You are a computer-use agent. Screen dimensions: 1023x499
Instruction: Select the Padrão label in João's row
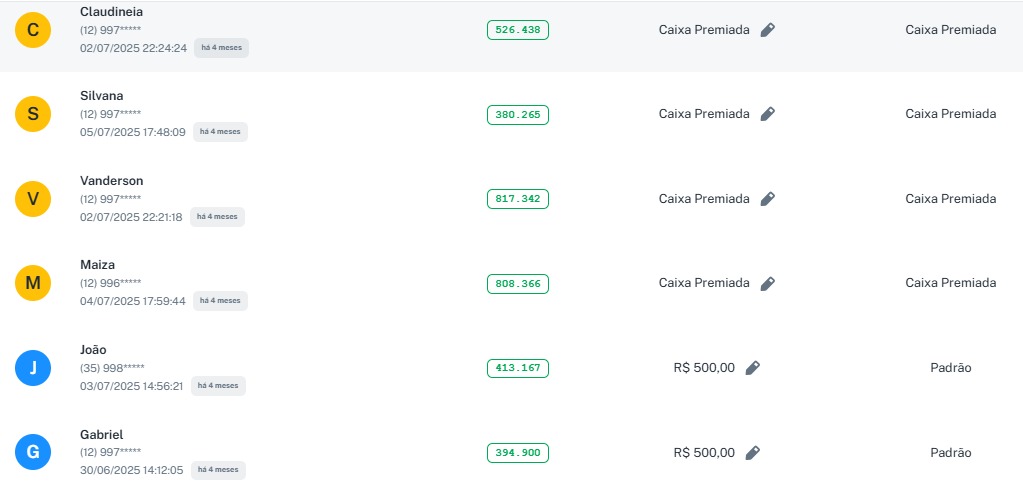coord(950,368)
